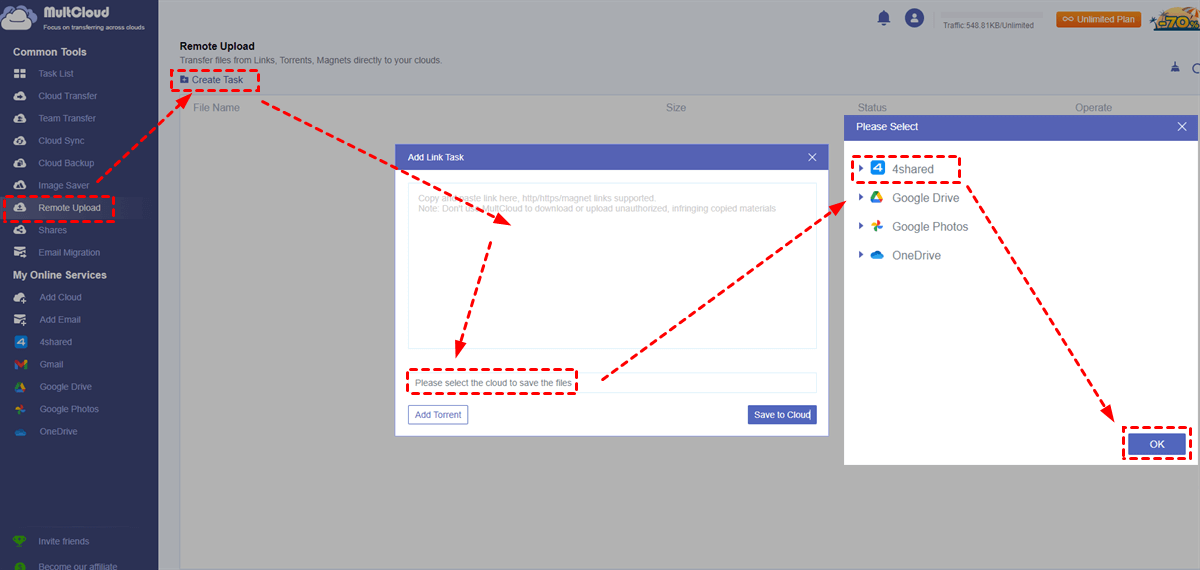The image size is (1200, 570).
Task: Click the Size column header
Action: click(676, 108)
